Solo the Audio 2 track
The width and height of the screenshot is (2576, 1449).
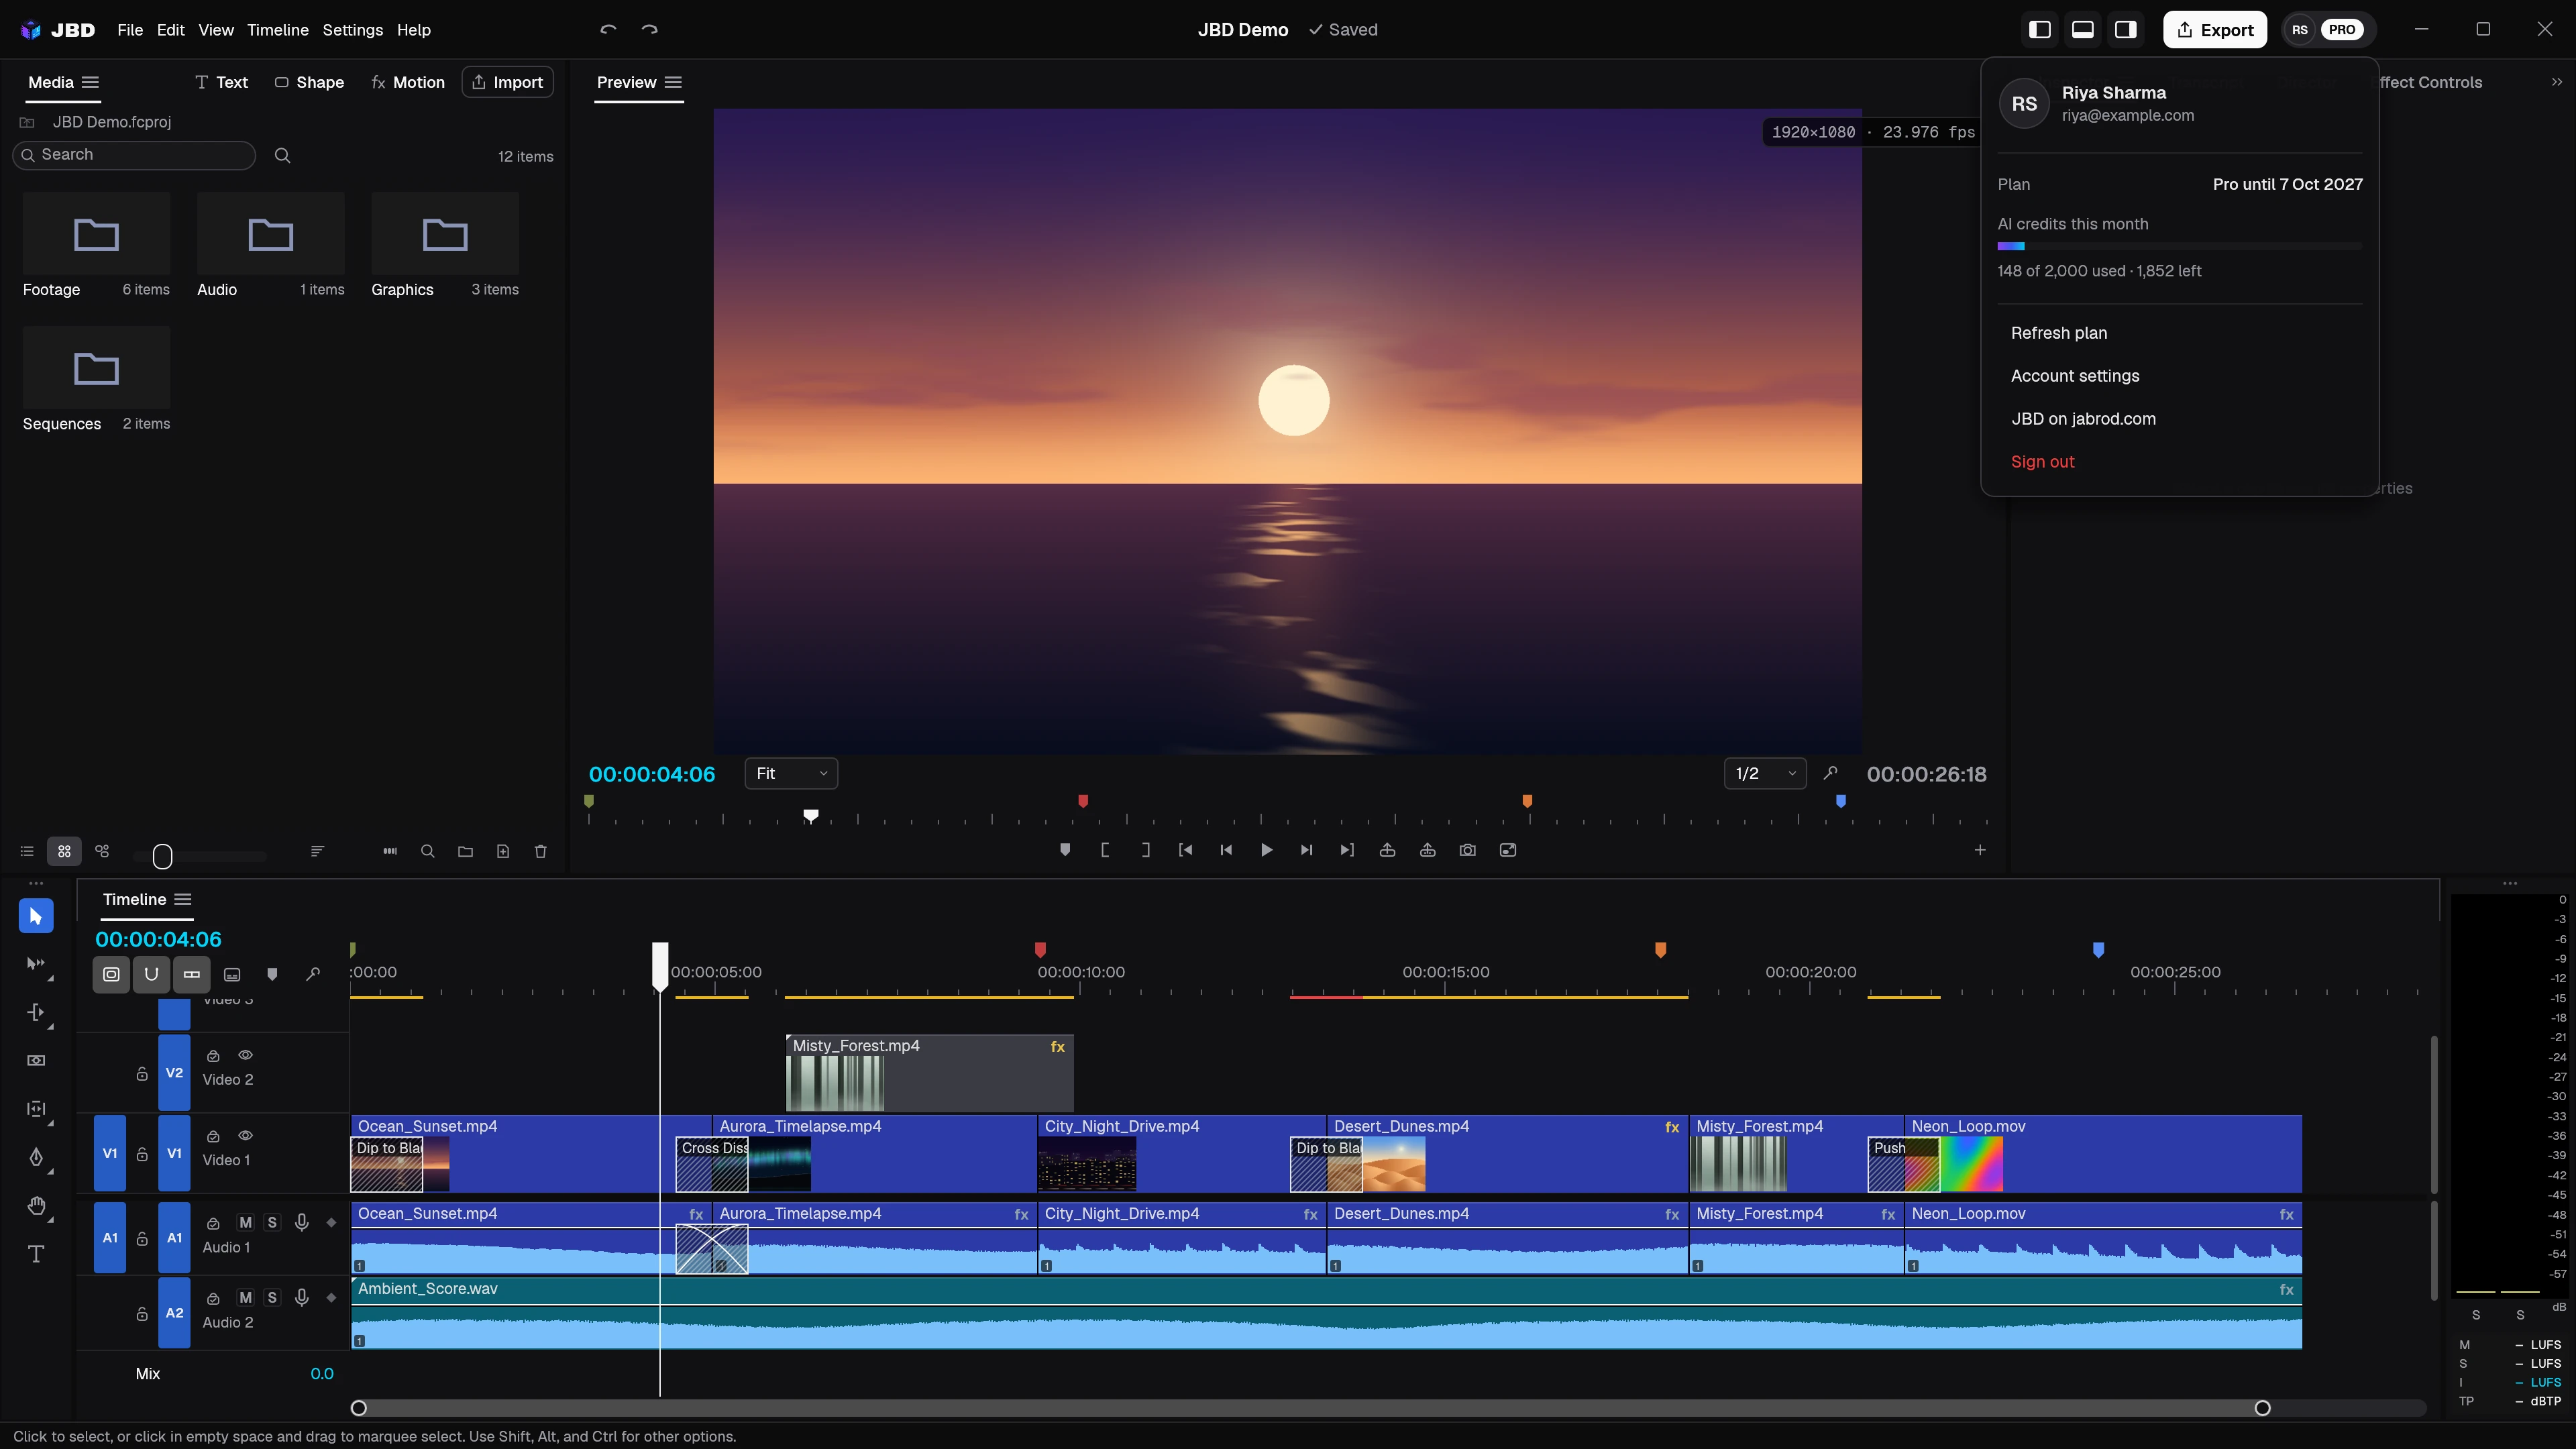pyautogui.click(x=272, y=1297)
